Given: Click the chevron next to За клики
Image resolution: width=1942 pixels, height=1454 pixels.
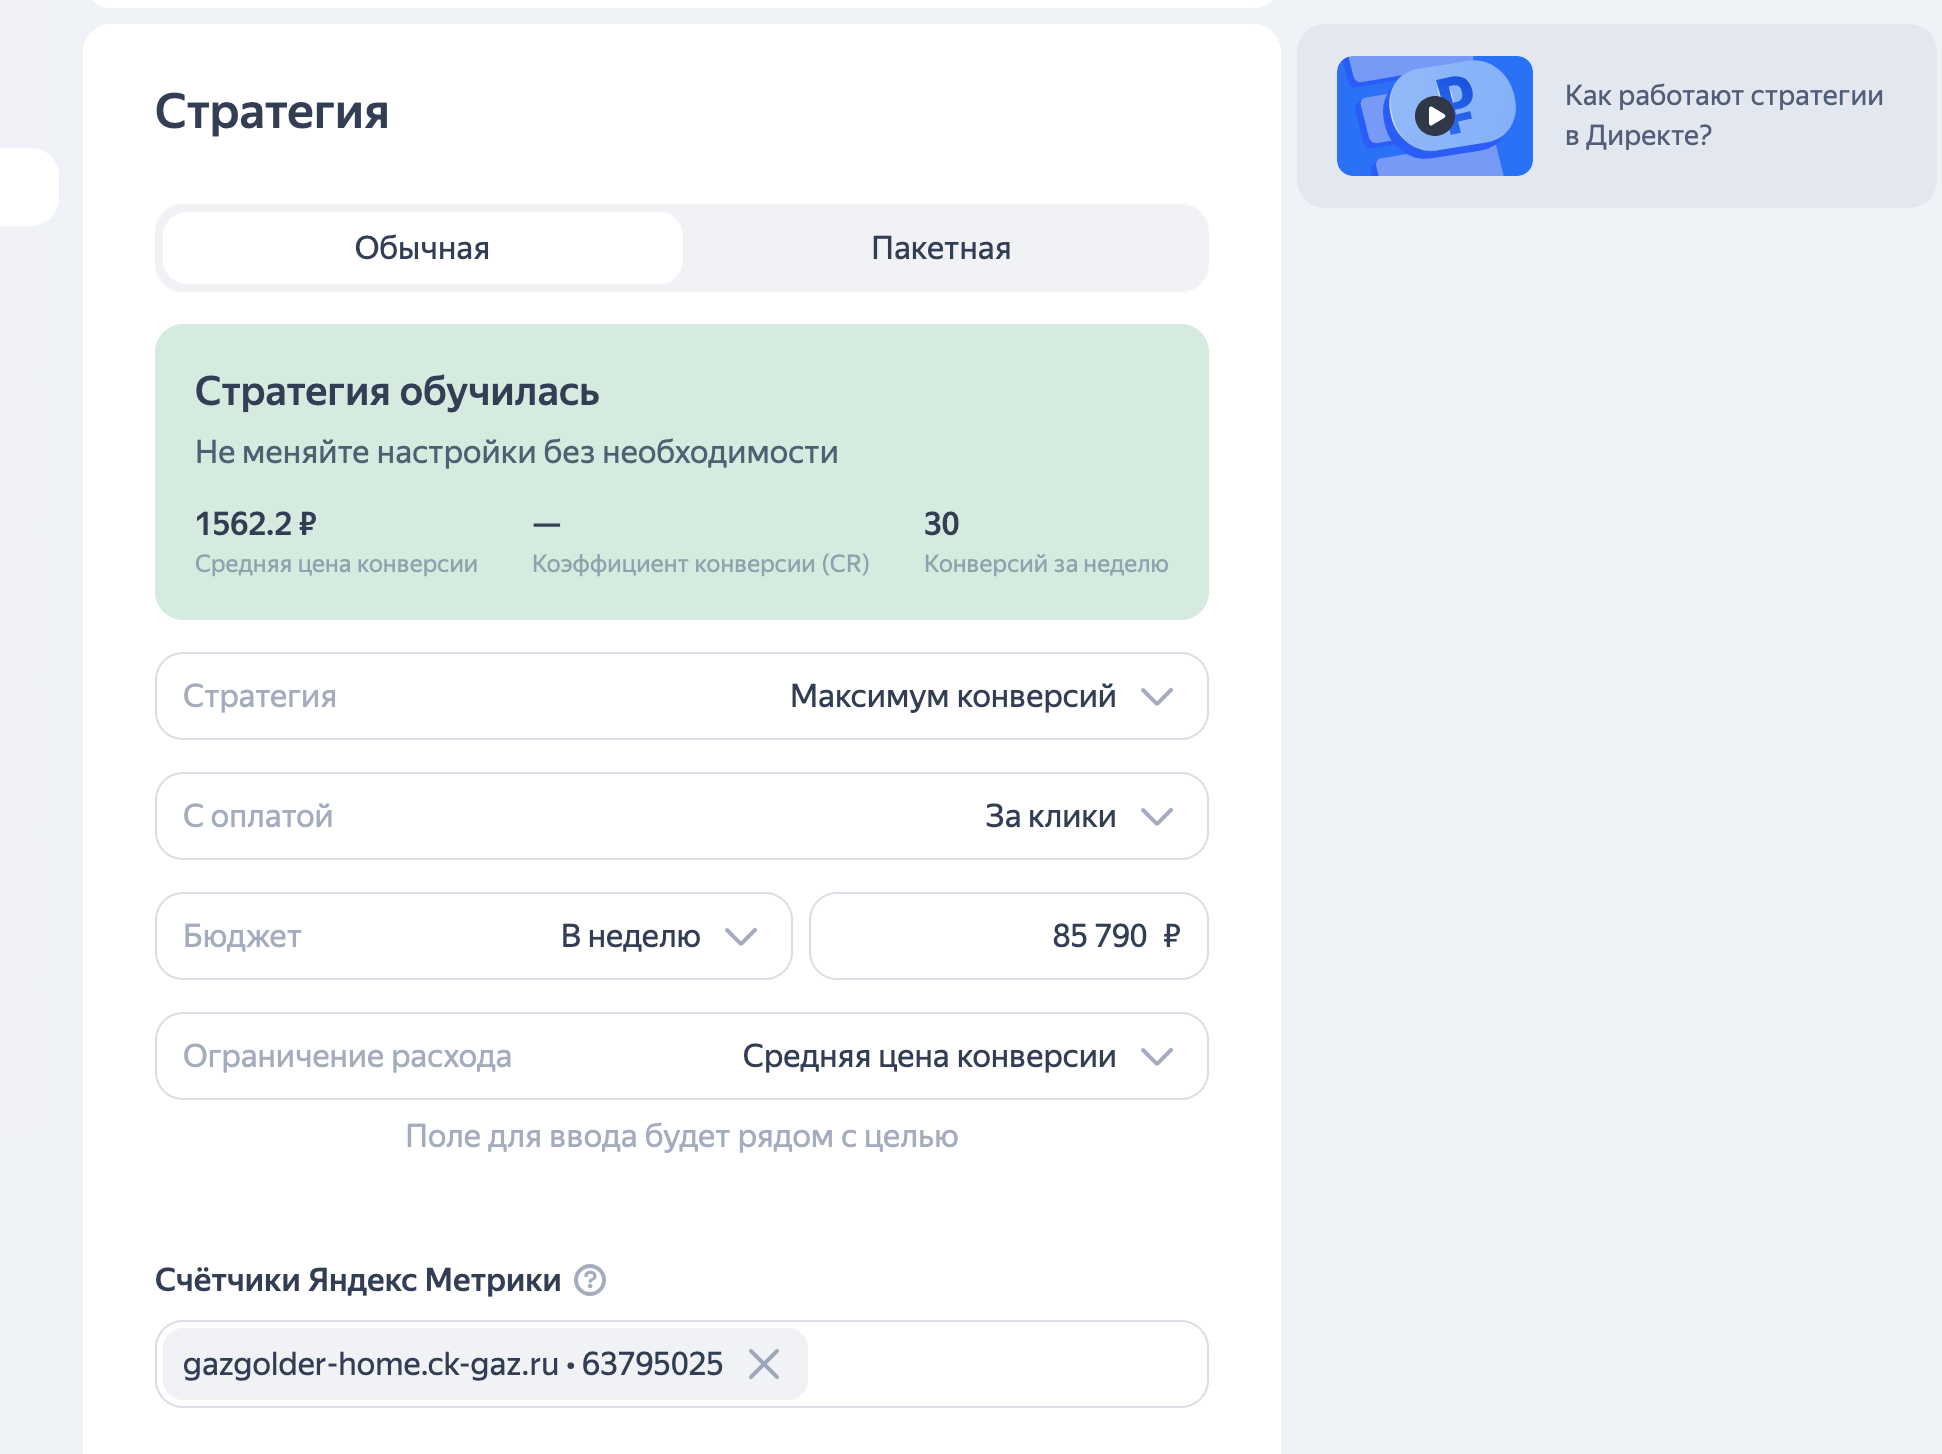Looking at the screenshot, I should pos(1157,817).
